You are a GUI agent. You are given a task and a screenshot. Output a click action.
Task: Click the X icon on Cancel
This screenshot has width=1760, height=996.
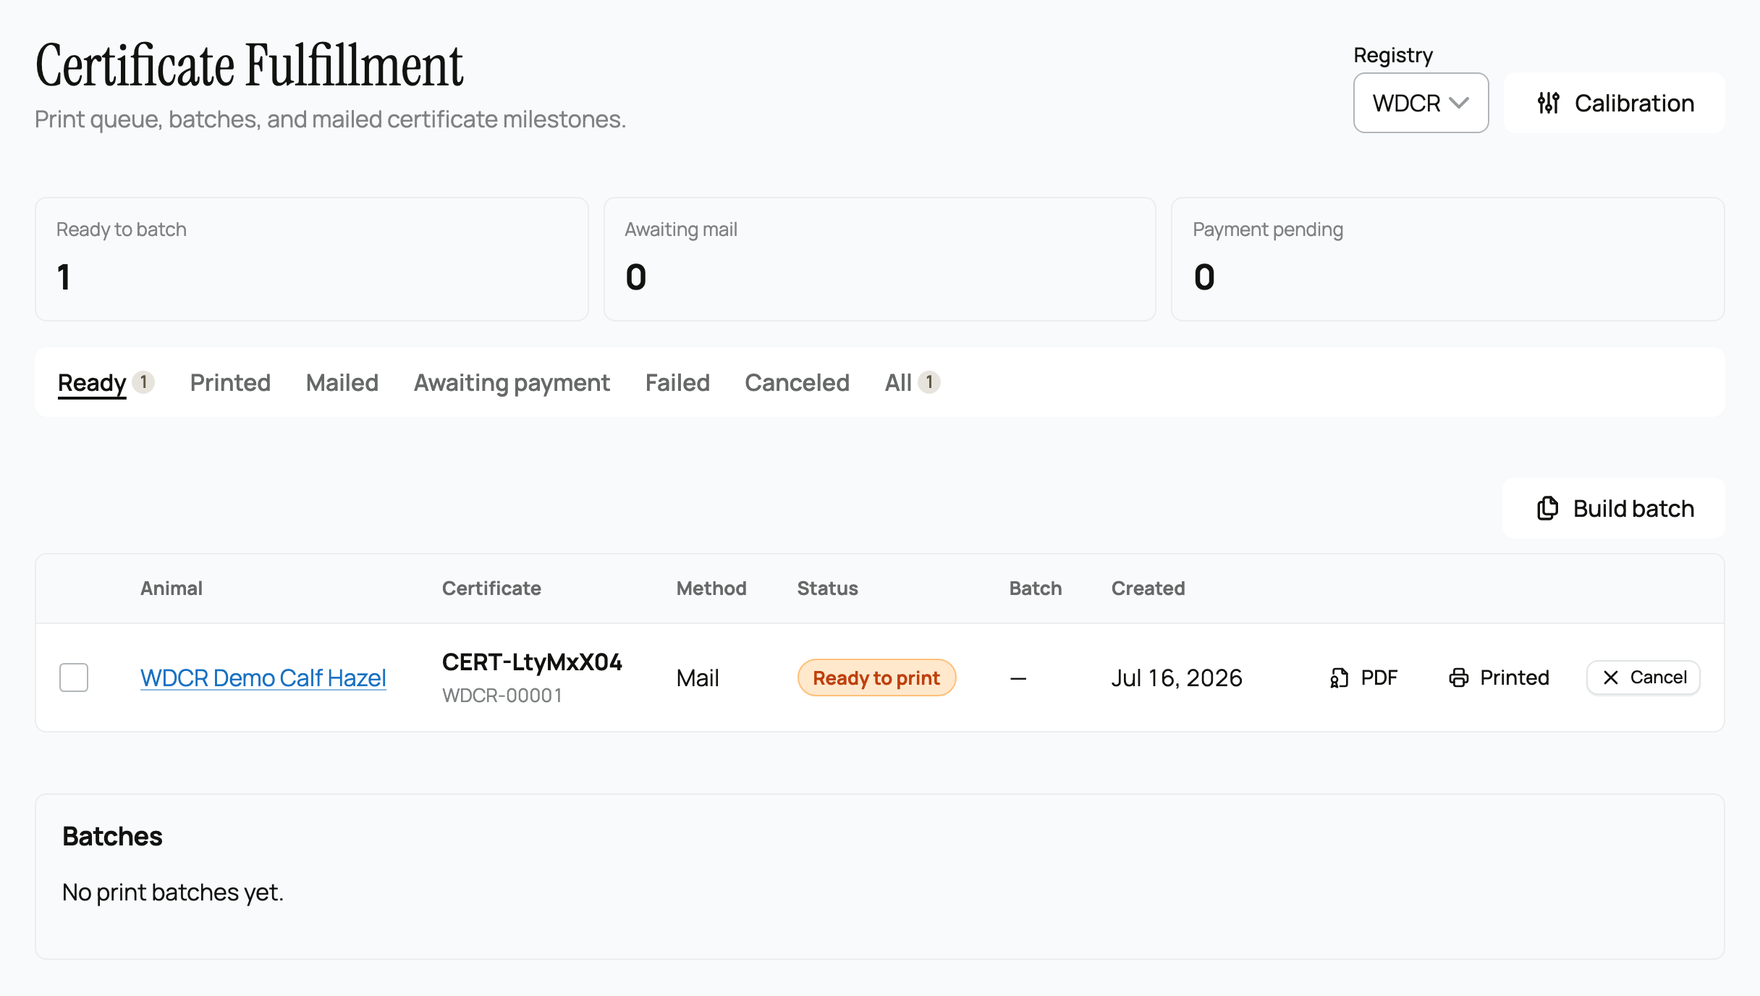(x=1610, y=678)
